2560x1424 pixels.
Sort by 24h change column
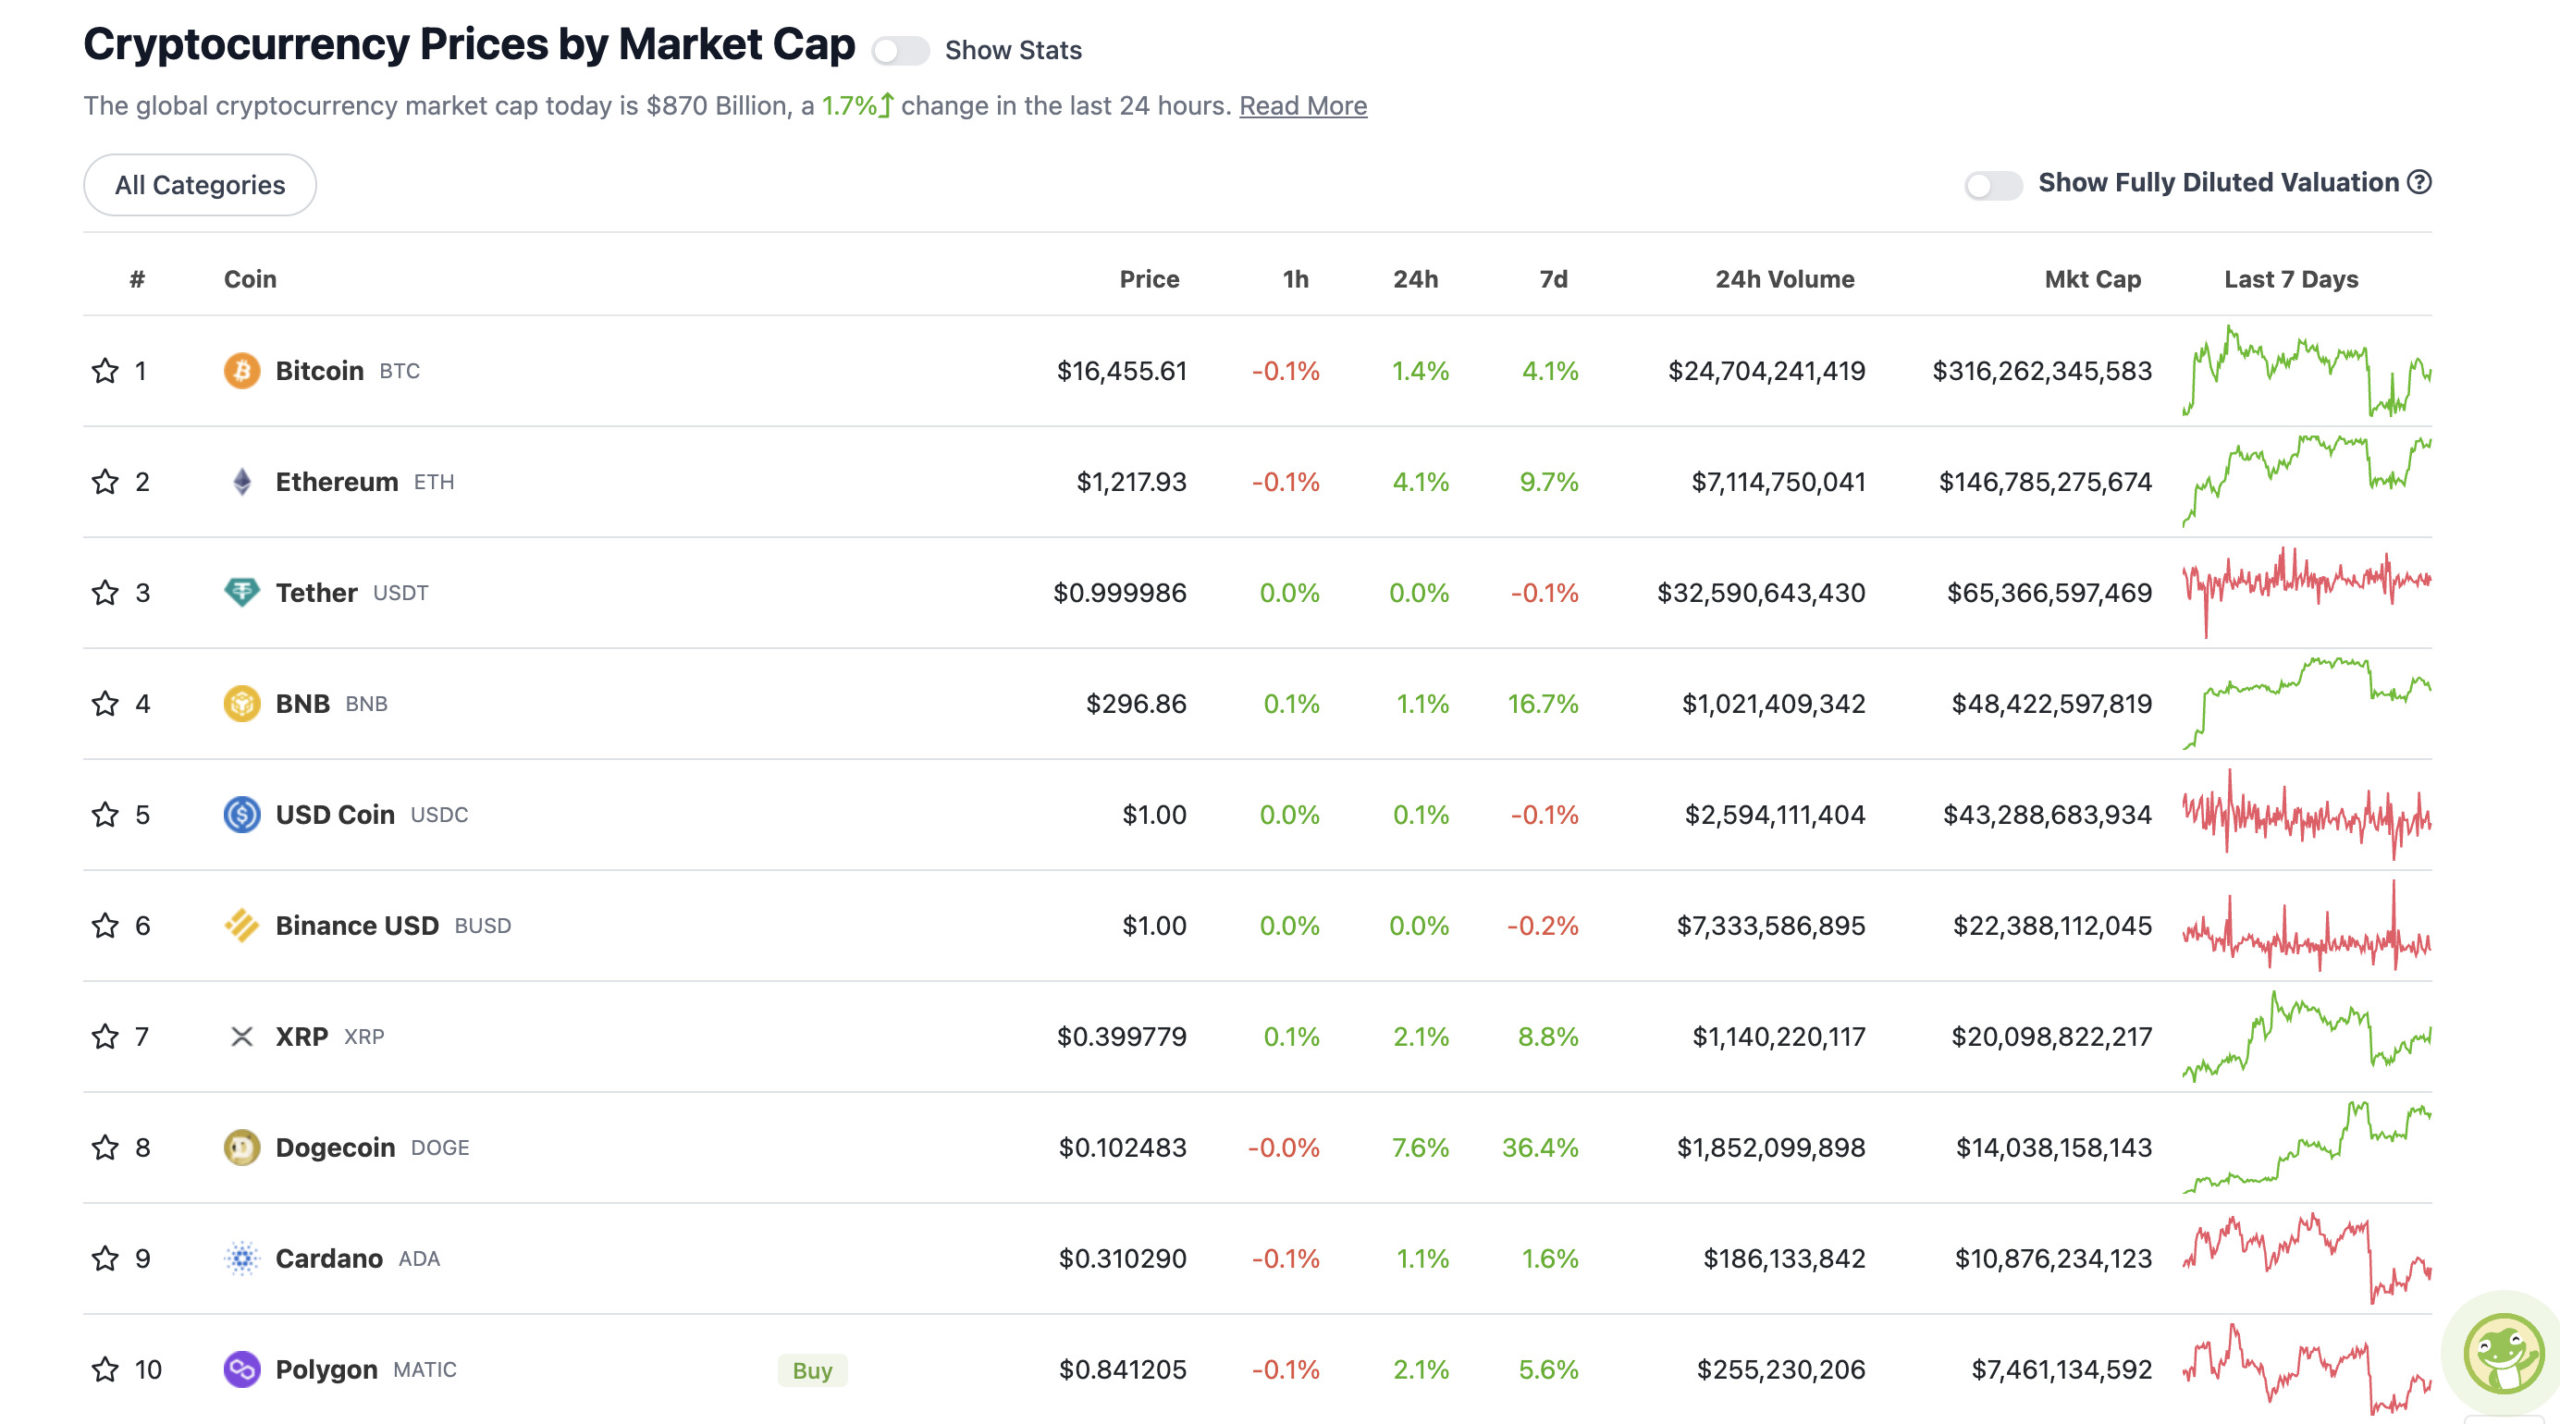1415,279
